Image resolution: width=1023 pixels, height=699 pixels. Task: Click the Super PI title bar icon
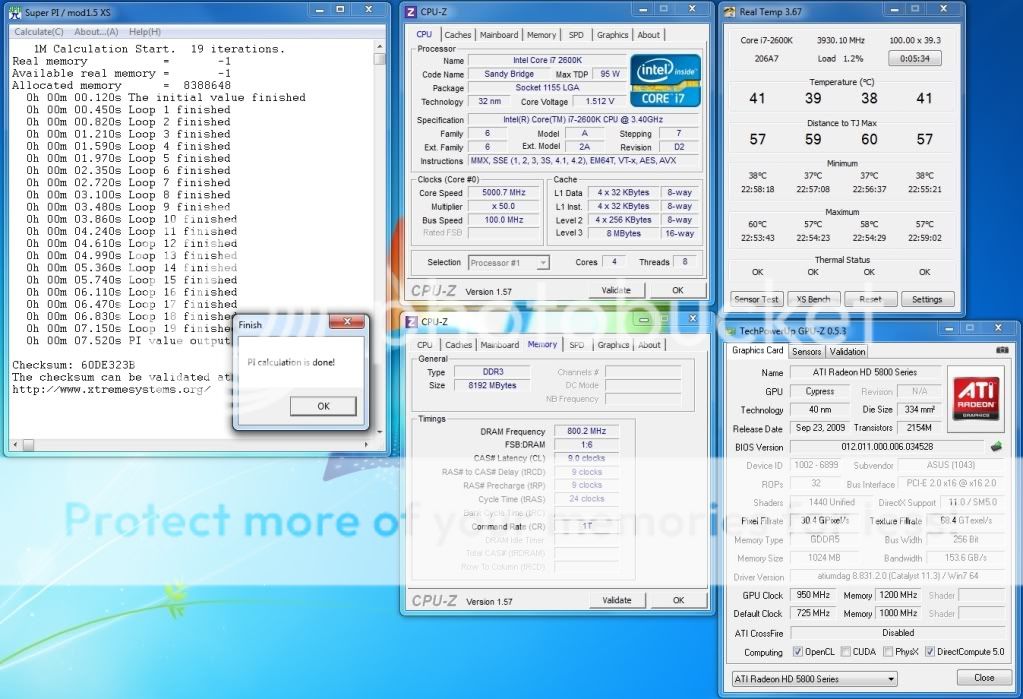(13, 12)
